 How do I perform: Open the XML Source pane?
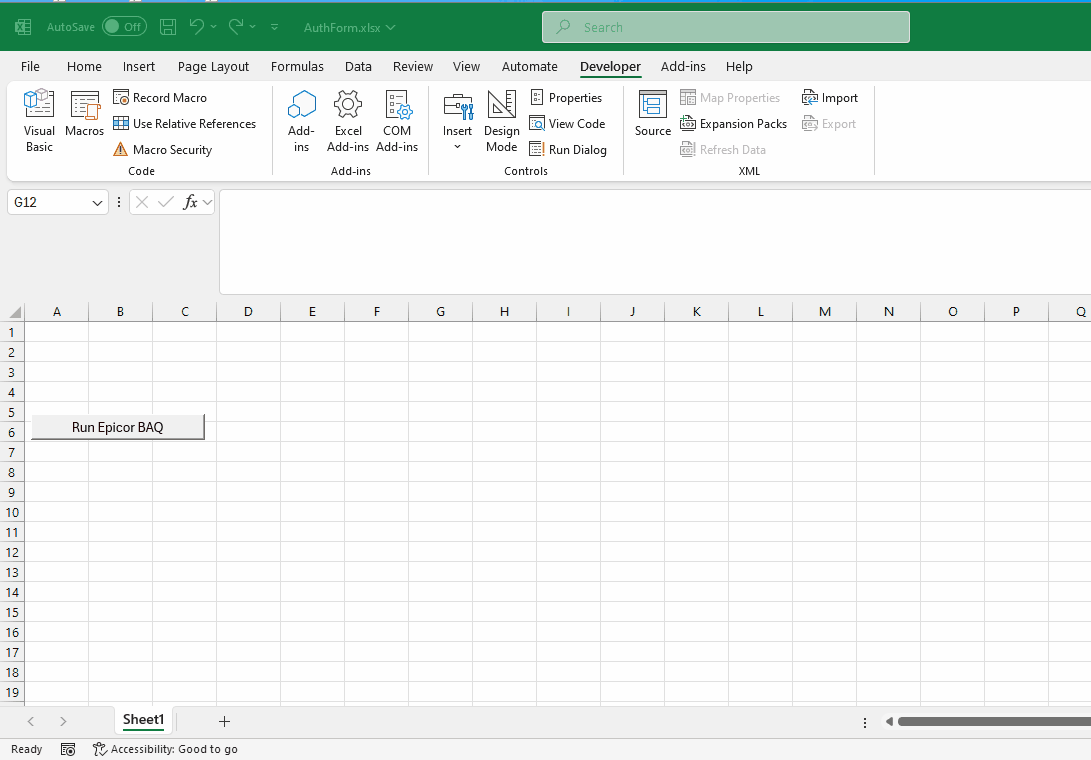coord(653,115)
